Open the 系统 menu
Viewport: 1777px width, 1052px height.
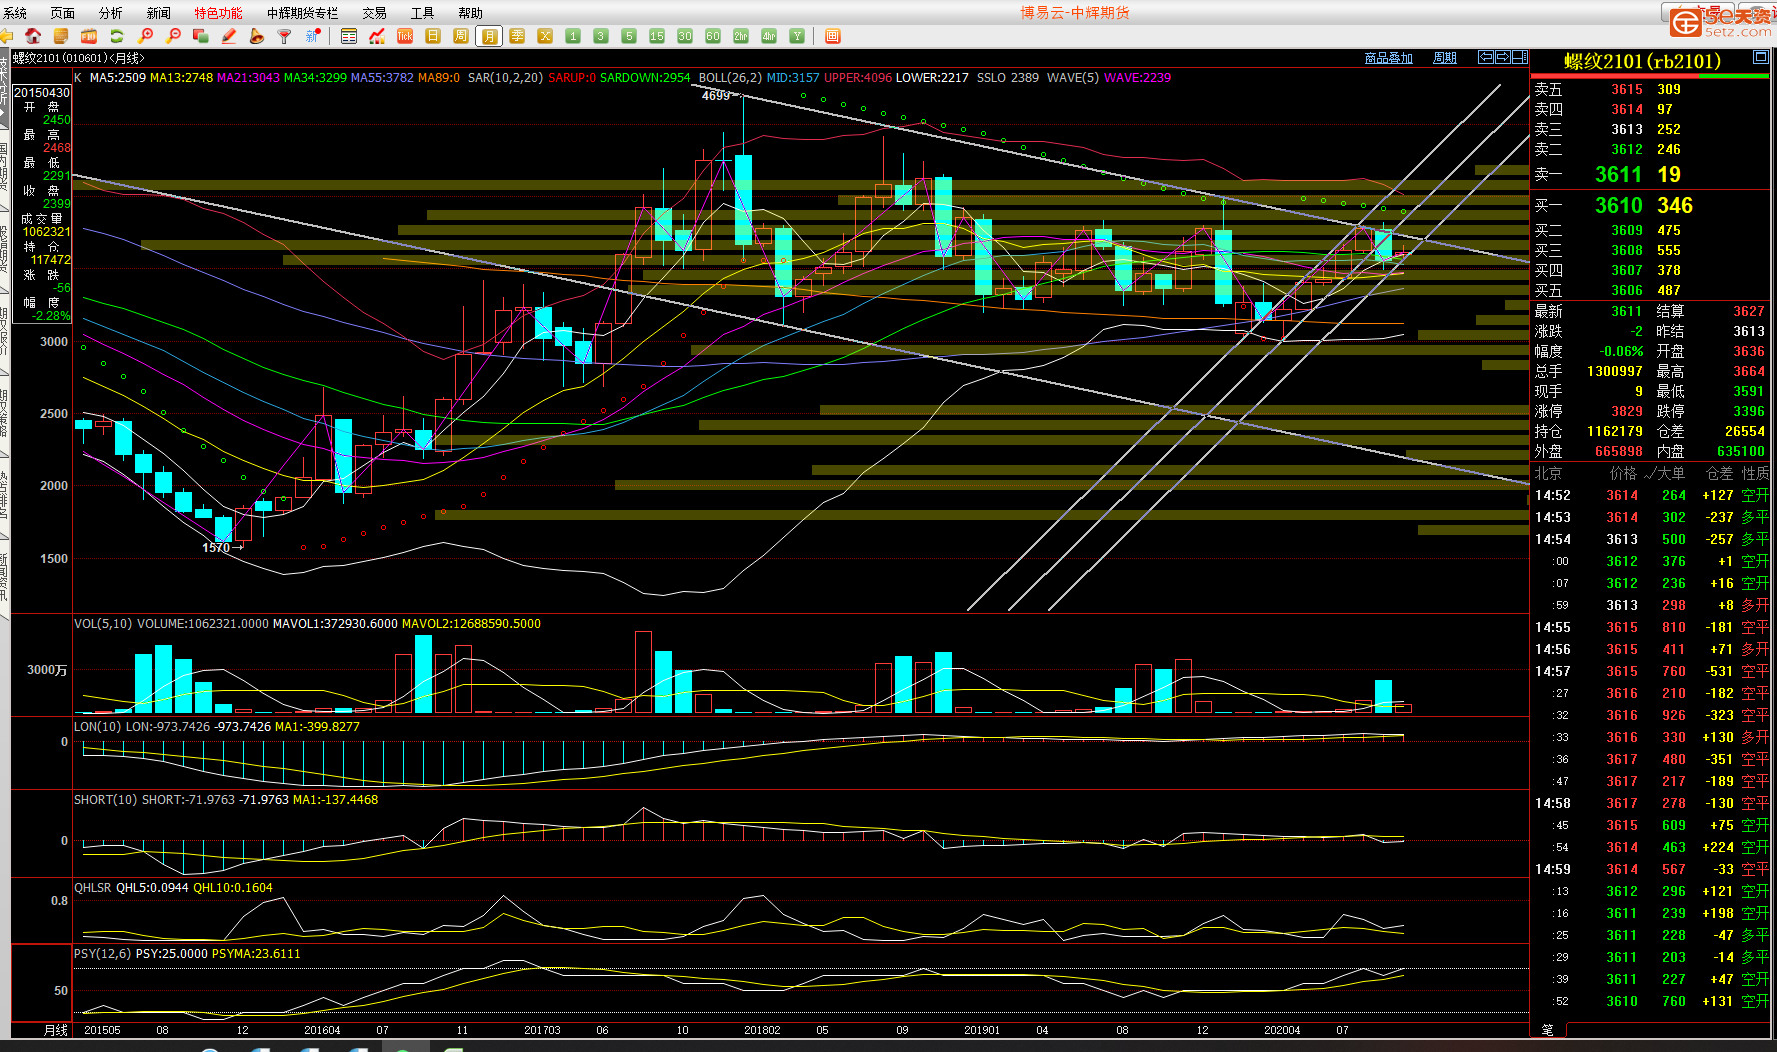(15, 13)
